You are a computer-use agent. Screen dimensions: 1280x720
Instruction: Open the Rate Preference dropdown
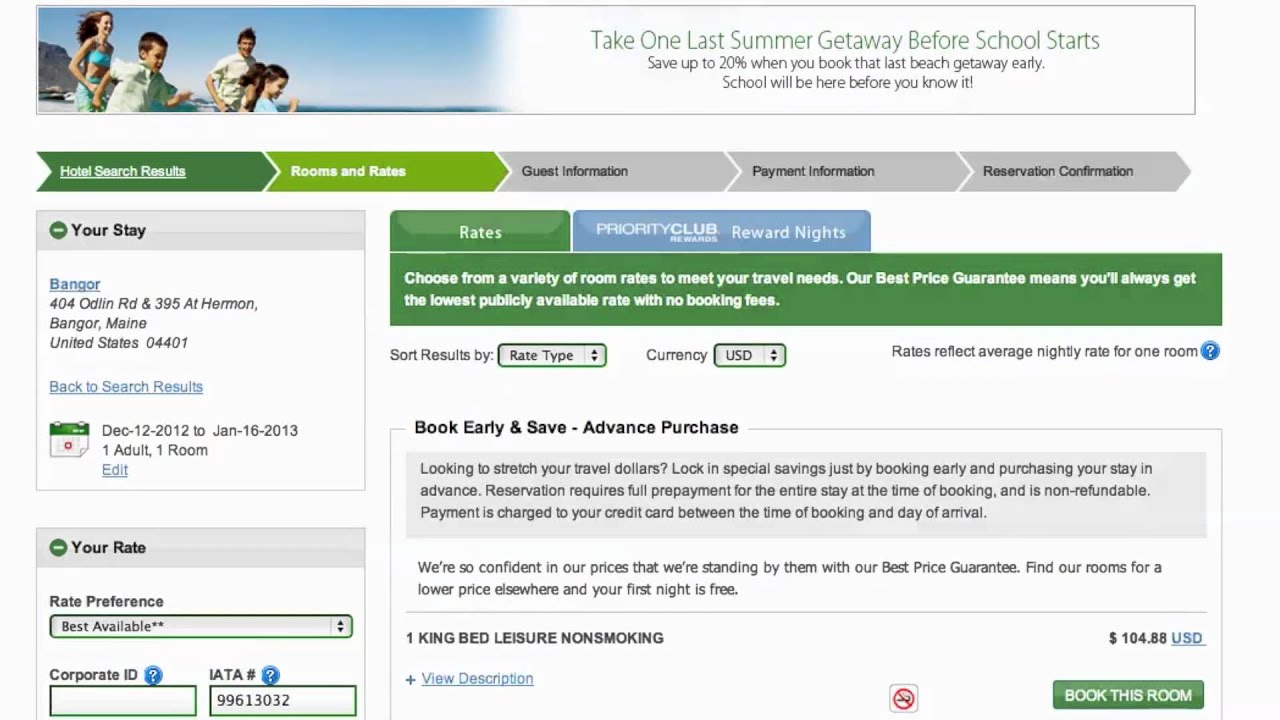[x=201, y=626]
